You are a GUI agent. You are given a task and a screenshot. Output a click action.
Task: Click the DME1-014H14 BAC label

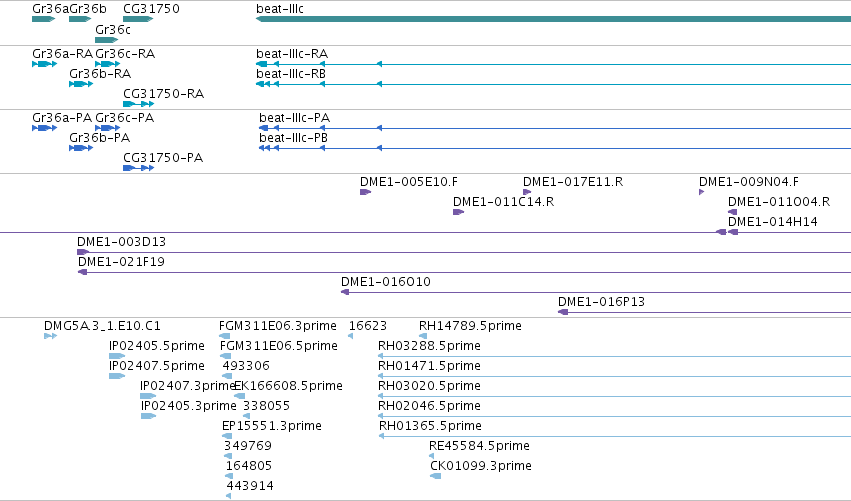pos(772,222)
